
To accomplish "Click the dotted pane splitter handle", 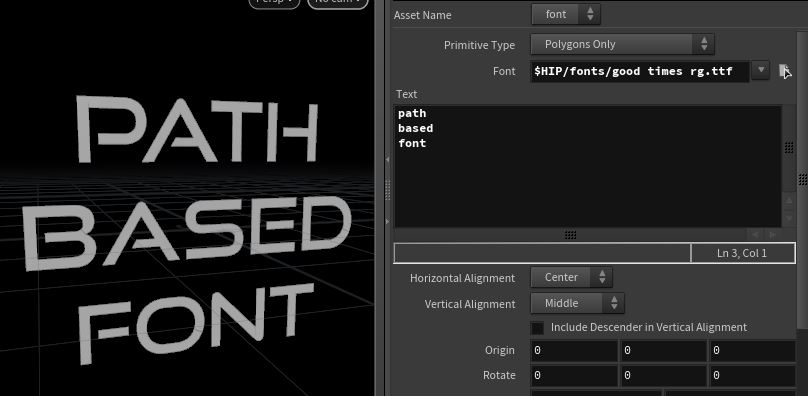I will (388, 190).
